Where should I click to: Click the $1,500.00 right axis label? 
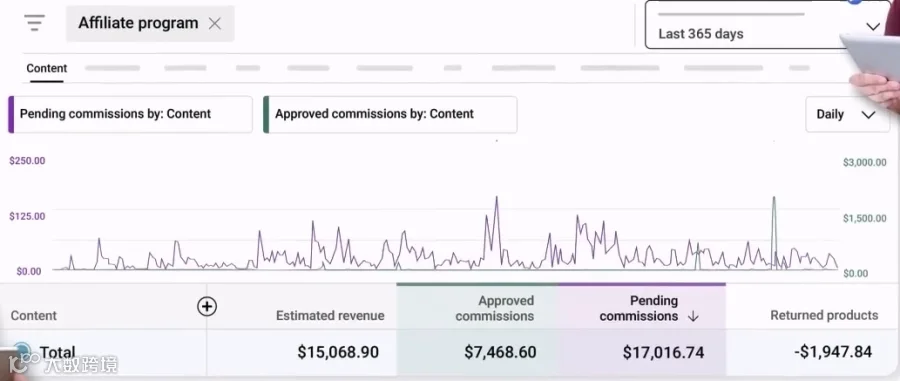864,218
